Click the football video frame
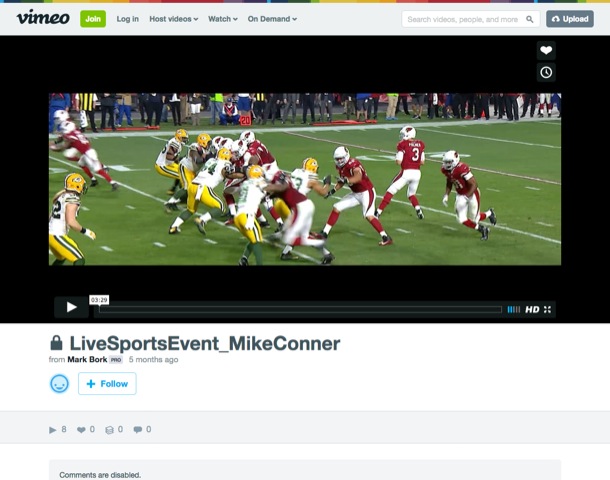The height and width of the screenshot is (480, 610). pyautogui.click(x=305, y=179)
